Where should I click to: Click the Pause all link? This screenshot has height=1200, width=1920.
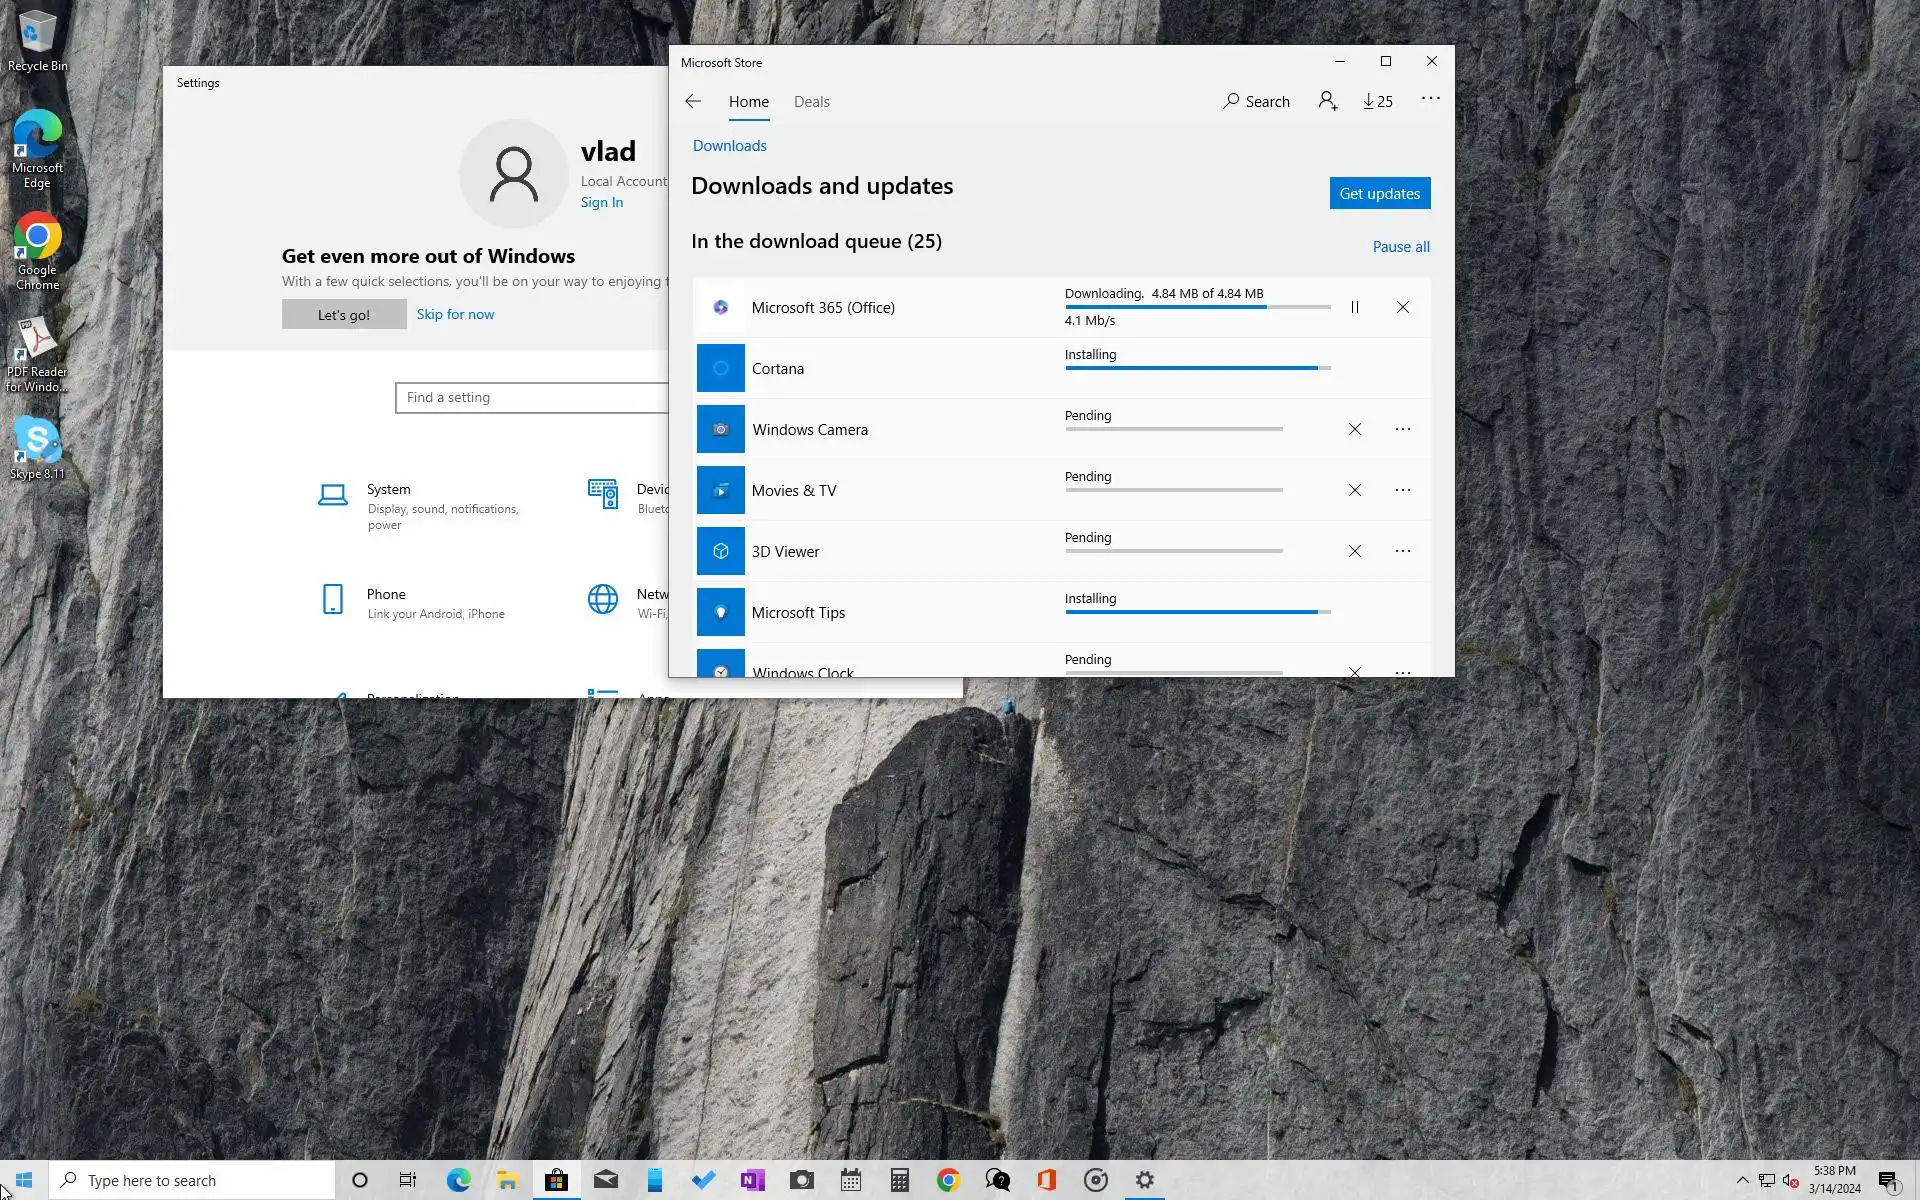(1400, 246)
